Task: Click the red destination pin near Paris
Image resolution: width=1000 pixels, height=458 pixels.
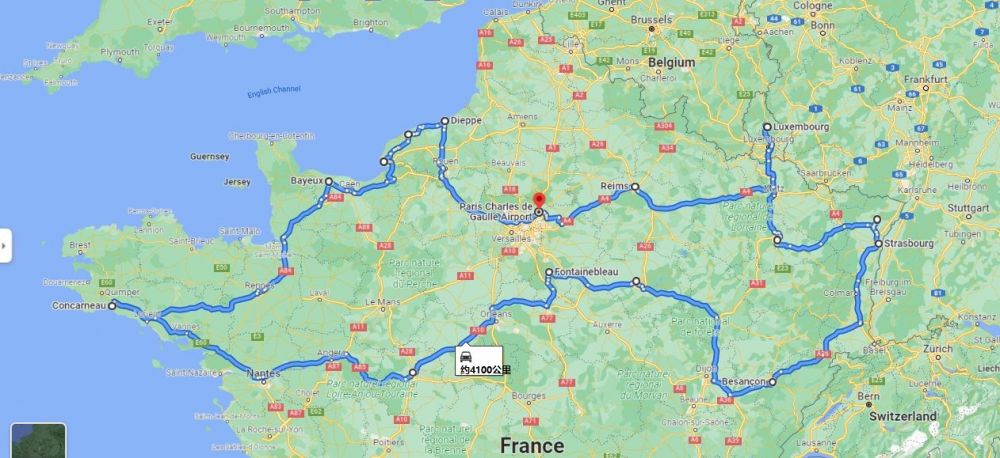Action: (539, 200)
